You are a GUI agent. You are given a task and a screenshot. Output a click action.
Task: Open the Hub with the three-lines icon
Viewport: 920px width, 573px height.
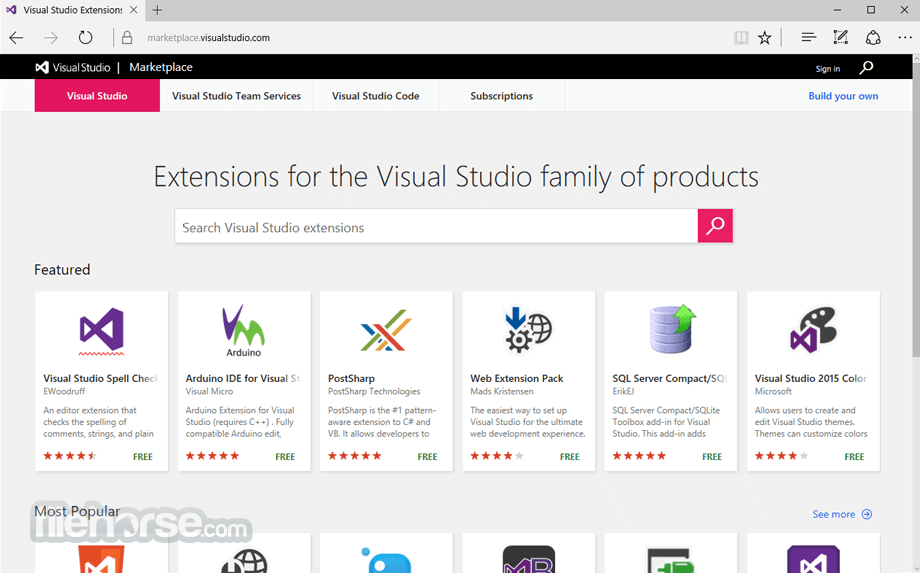[x=809, y=38]
